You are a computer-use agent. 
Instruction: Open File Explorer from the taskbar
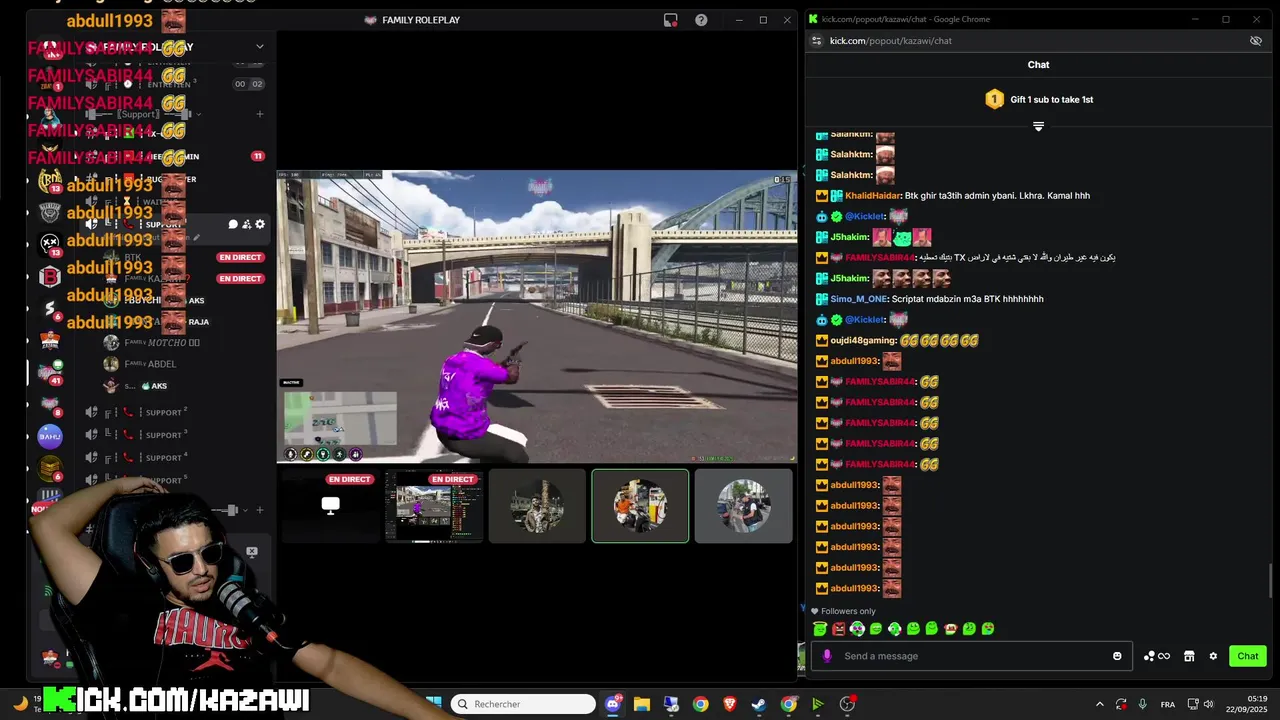[x=642, y=704]
